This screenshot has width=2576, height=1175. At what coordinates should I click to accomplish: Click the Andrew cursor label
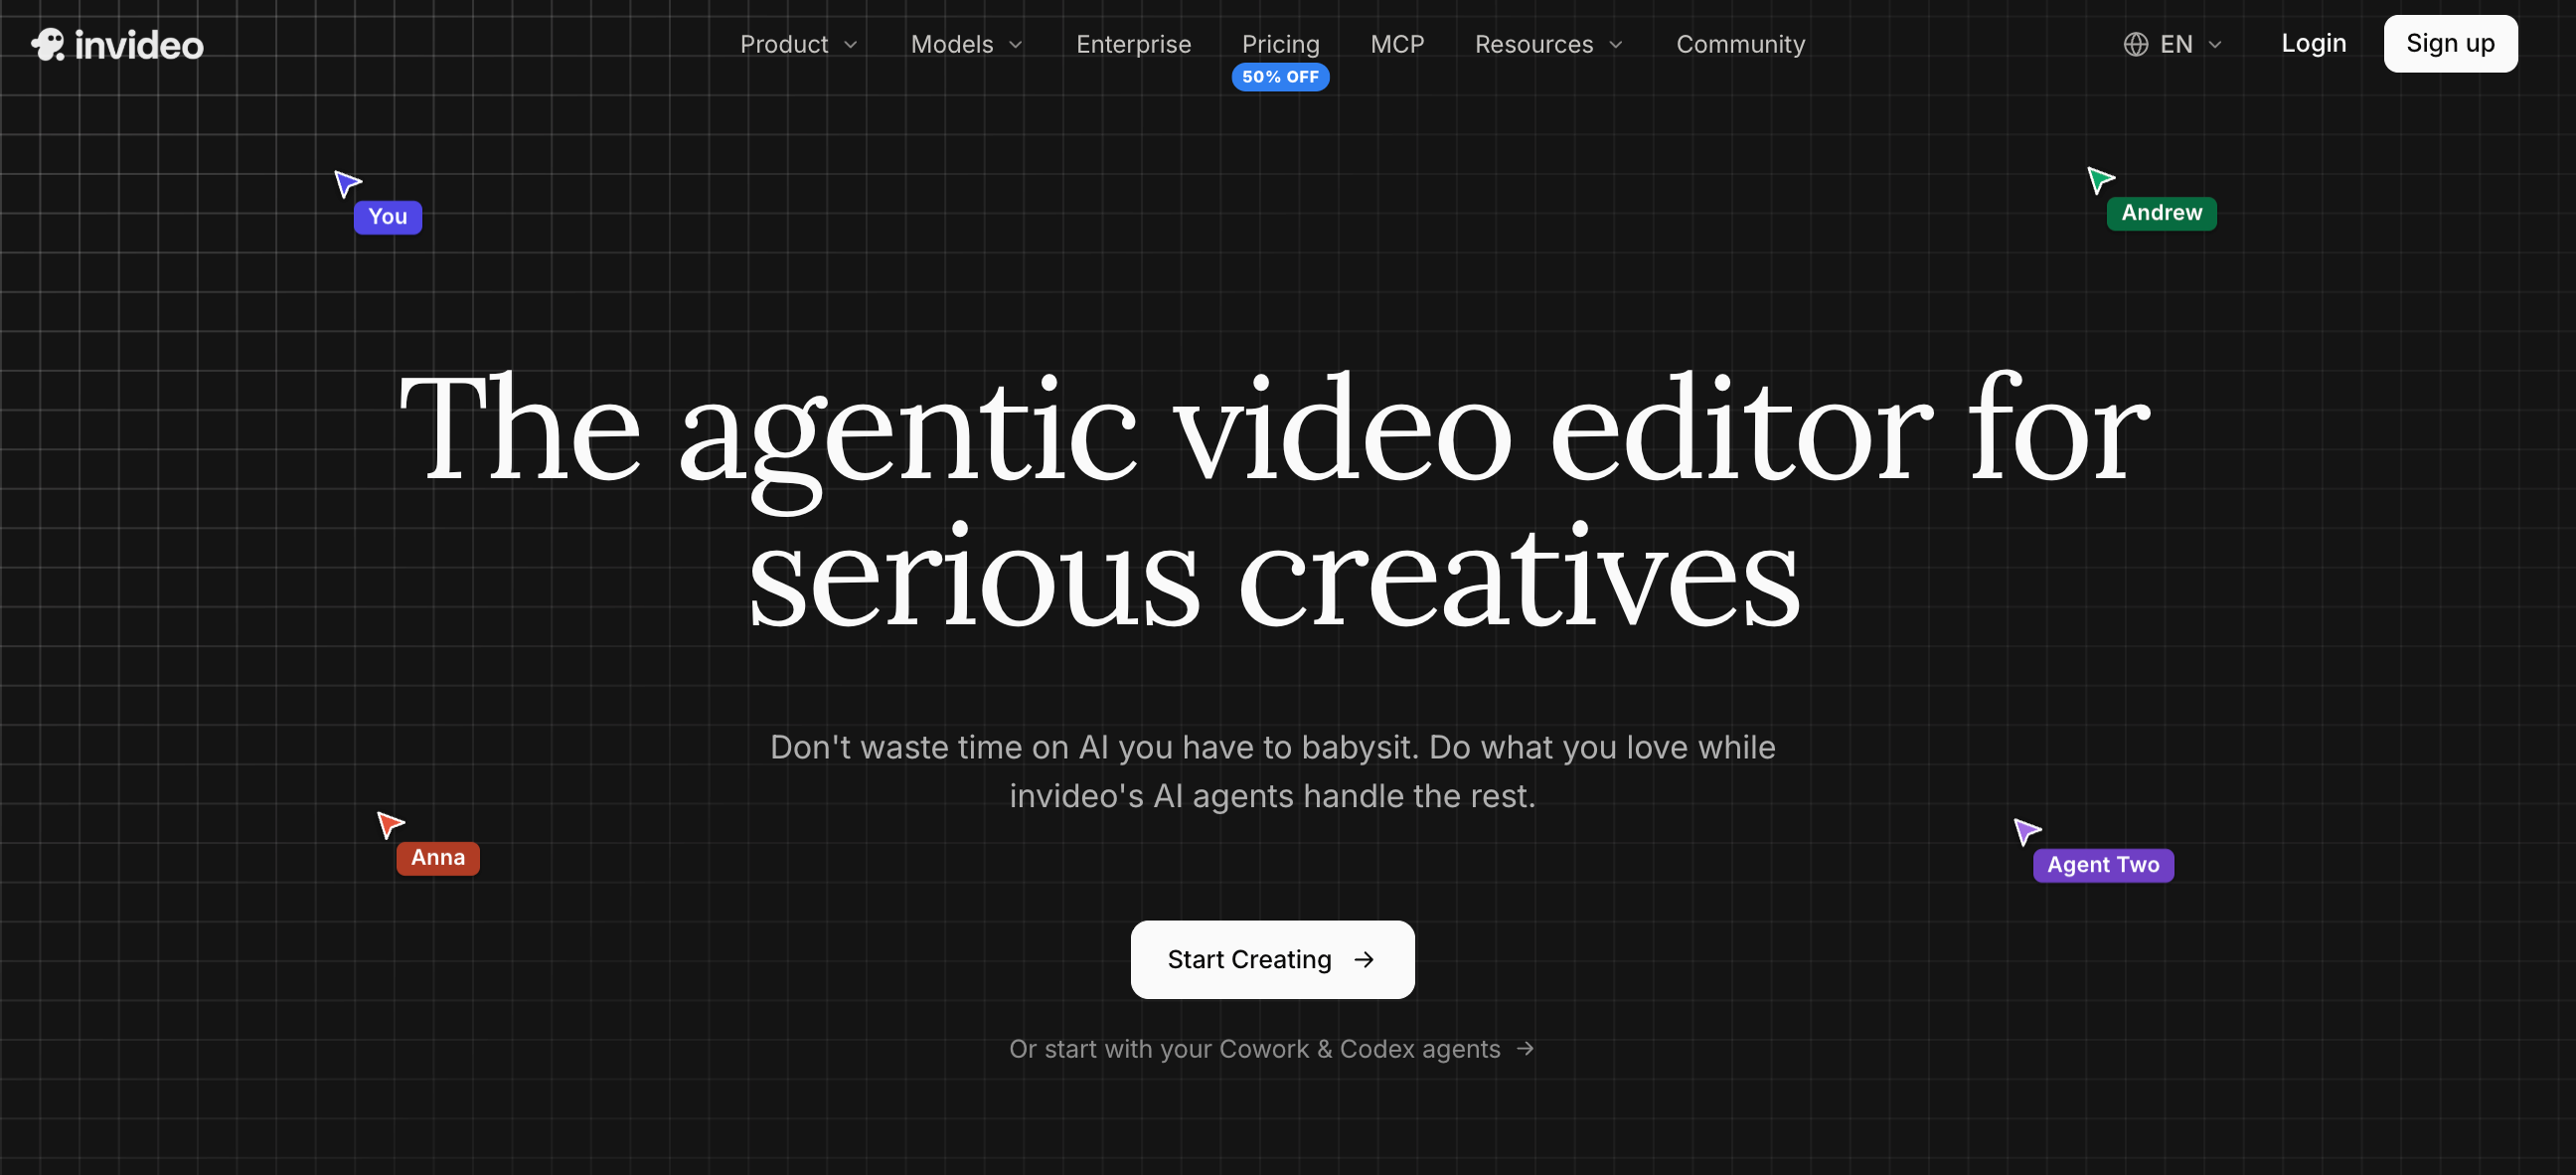click(2162, 213)
